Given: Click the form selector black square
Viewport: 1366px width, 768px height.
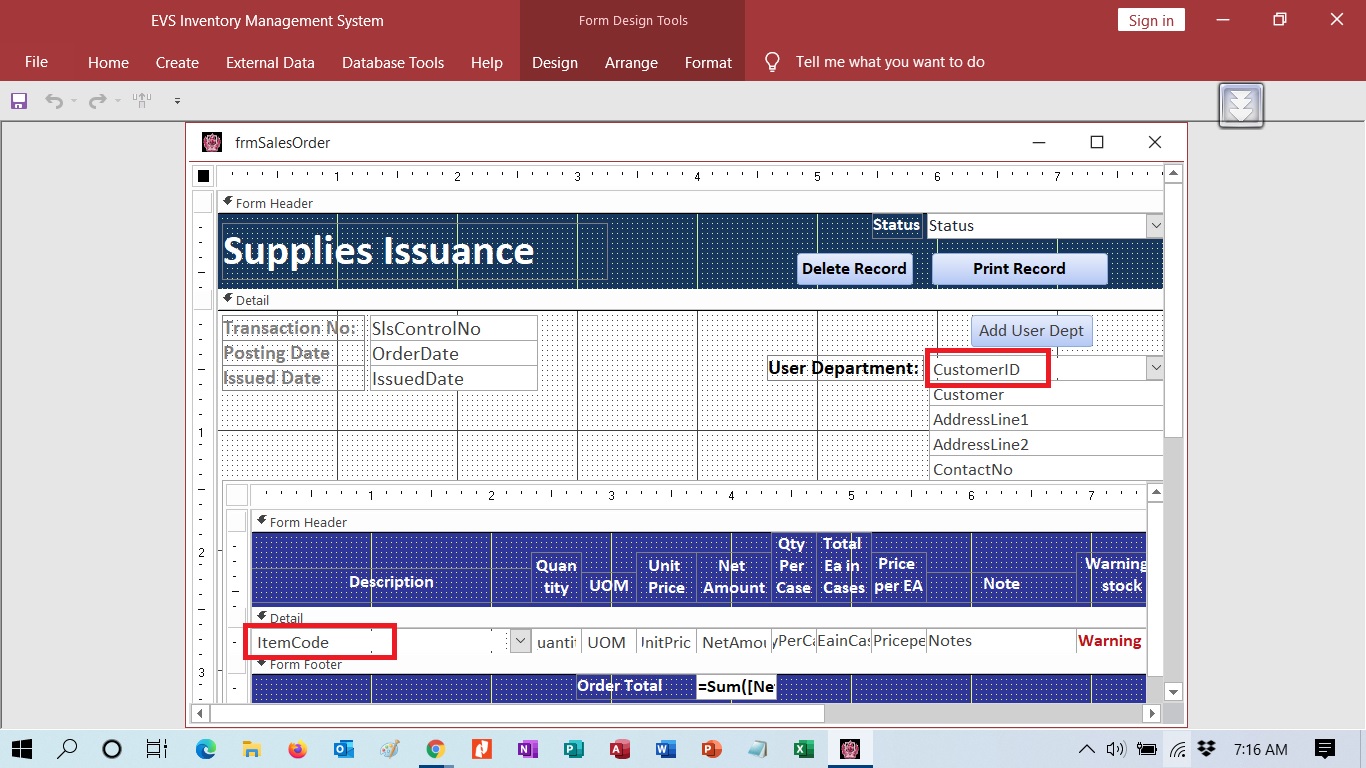Looking at the screenshot, I should [204, 176].
